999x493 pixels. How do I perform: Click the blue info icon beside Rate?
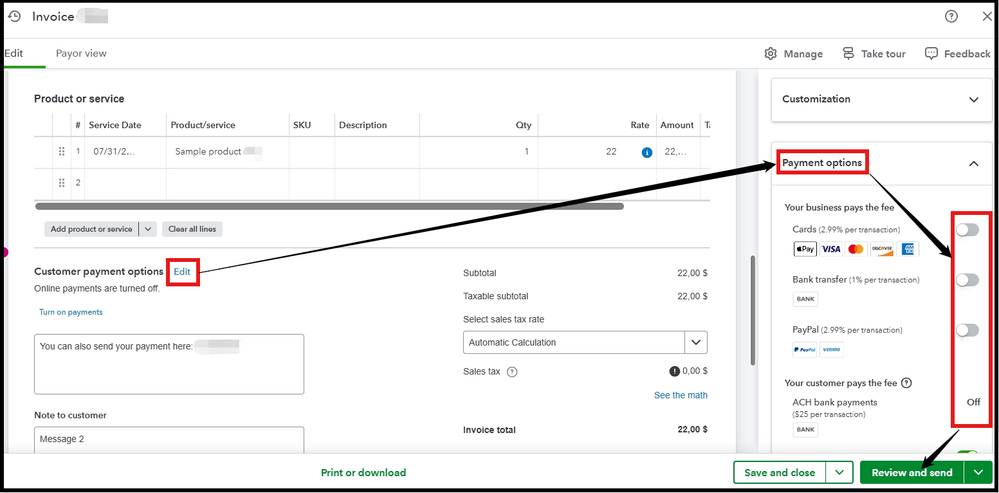pos(647,152)
